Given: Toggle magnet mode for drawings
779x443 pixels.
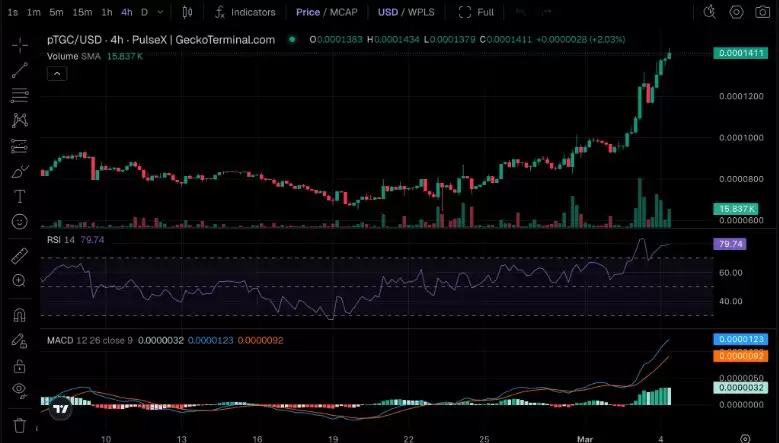Looking at the screenshot, I should tap(19, 315).
